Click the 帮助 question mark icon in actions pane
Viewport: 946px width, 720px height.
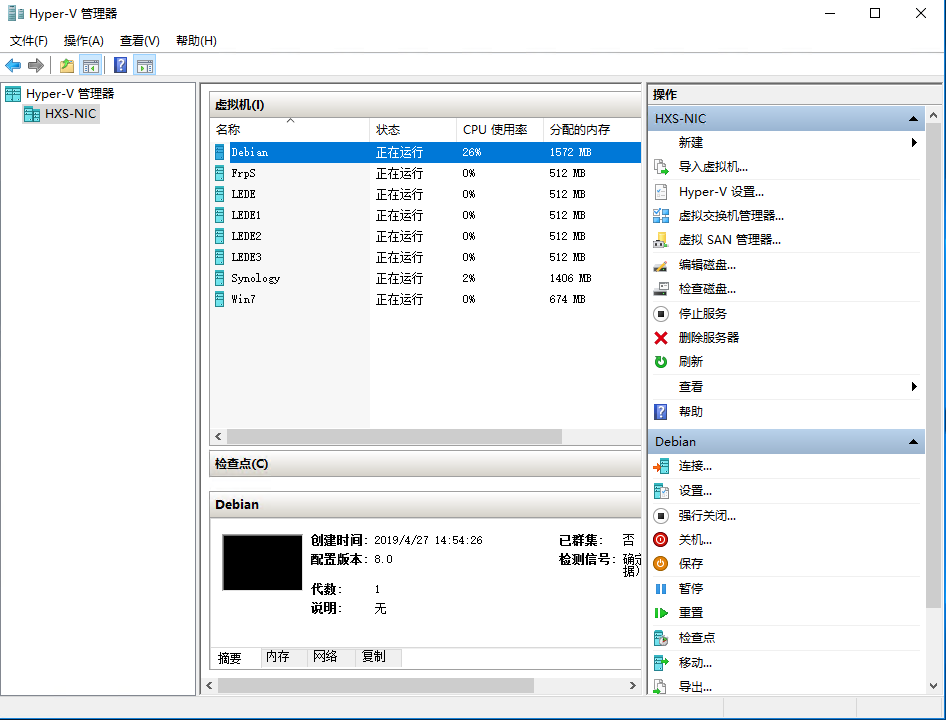661,412
